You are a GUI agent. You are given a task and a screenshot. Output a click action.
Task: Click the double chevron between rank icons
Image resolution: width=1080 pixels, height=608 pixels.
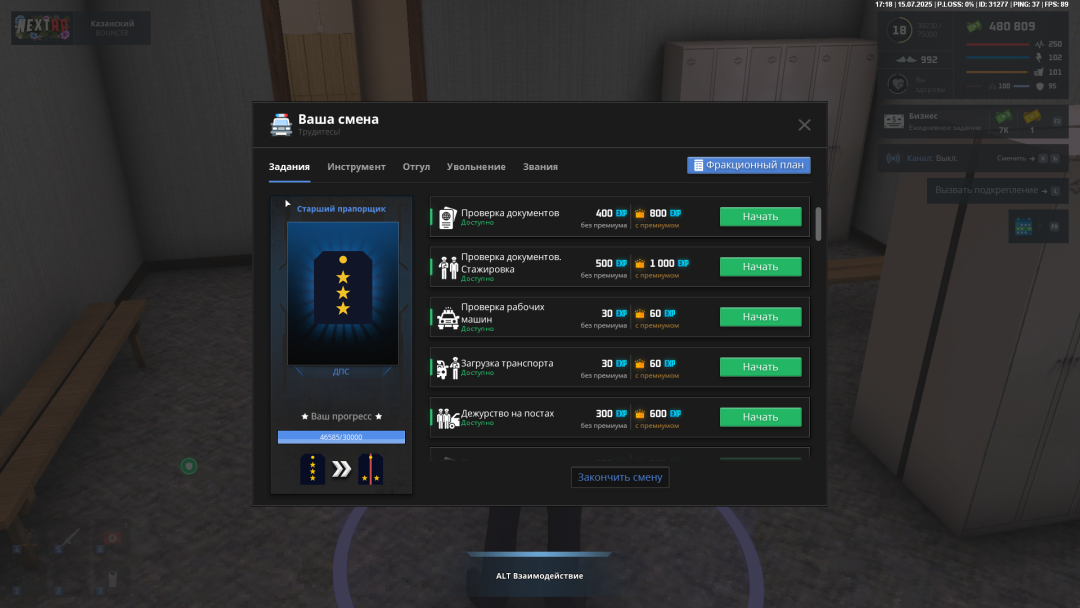[x=342, y=469]
